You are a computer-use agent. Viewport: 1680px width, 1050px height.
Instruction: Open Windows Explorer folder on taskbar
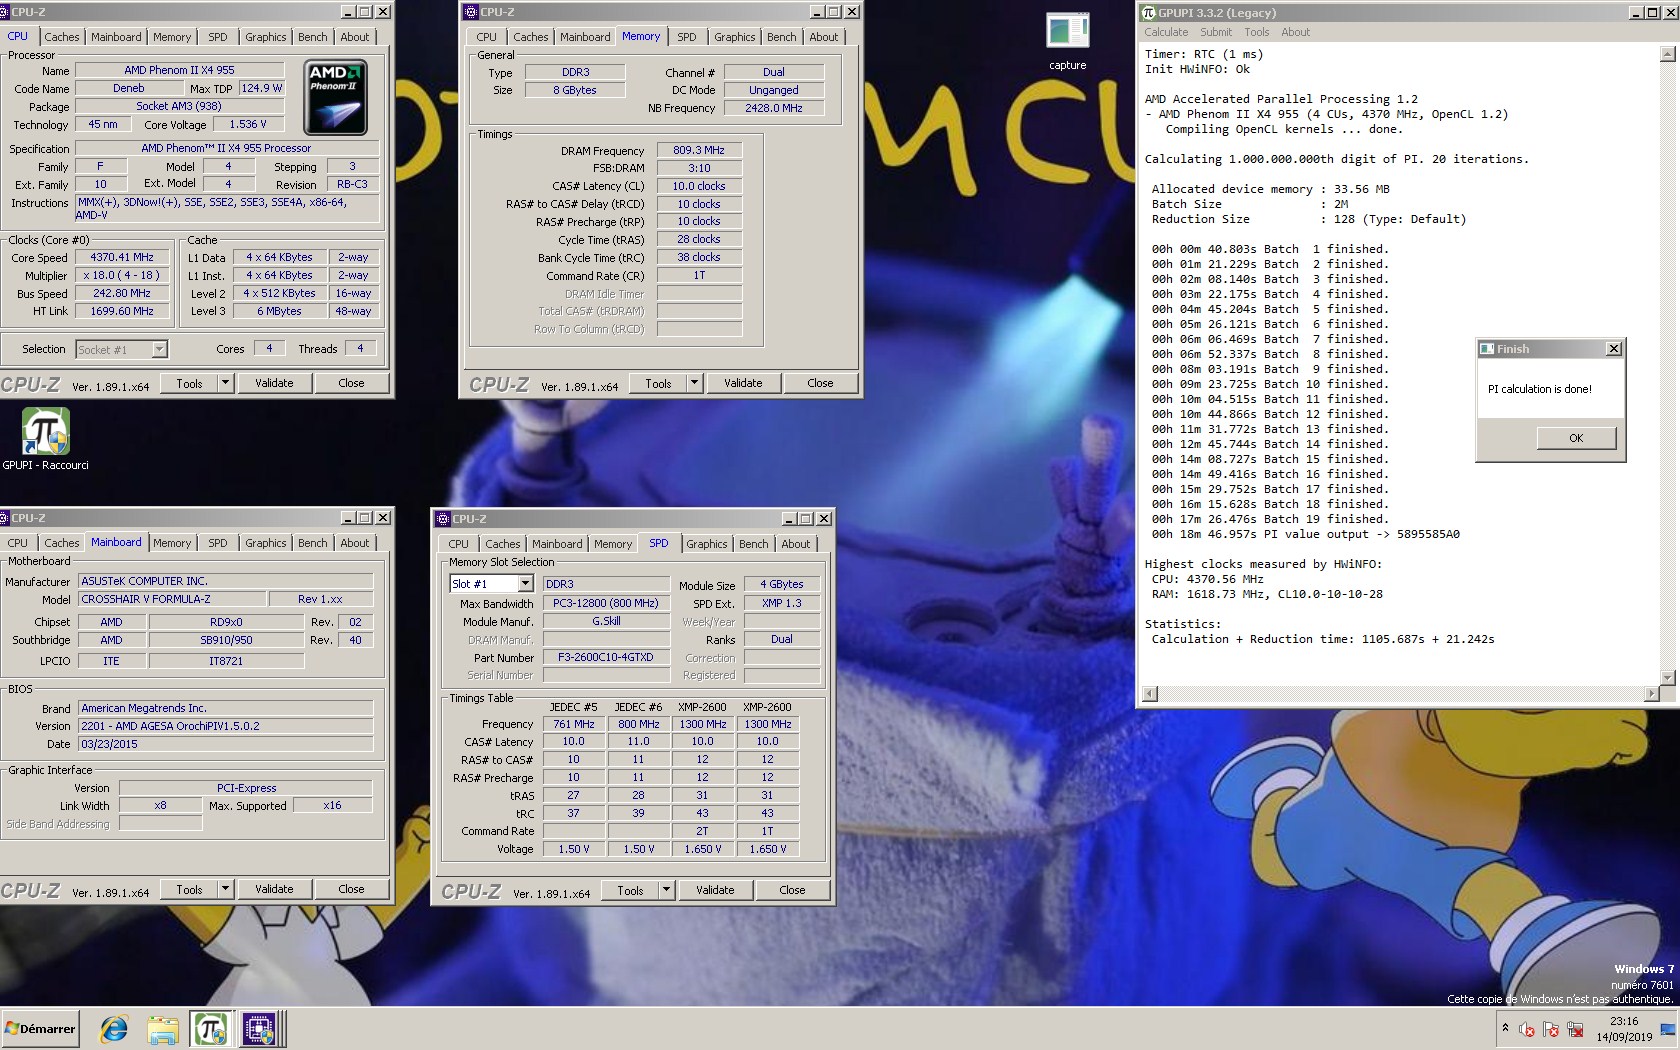pyautogui.click(x=163, y=1029)
